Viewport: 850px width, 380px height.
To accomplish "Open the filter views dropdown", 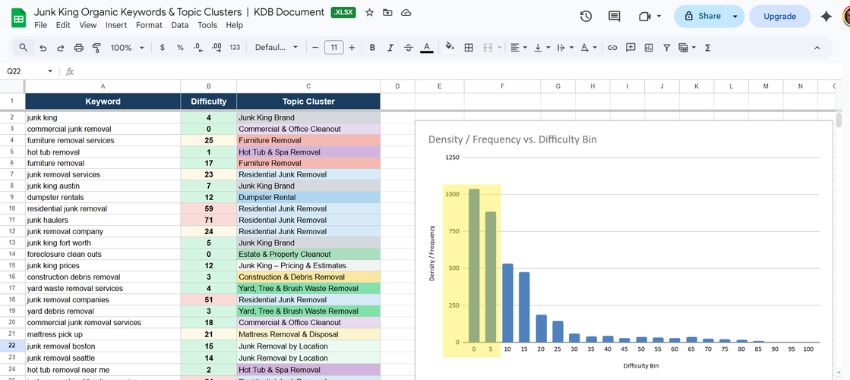I will pyautogui.click(x=687, y=48).
